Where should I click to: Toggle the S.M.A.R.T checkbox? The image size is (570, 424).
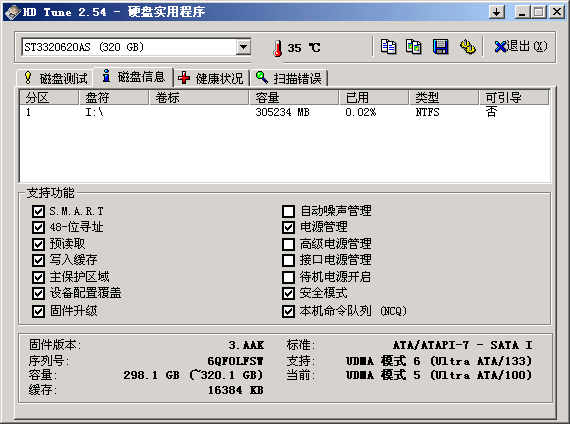pos(38,211)
